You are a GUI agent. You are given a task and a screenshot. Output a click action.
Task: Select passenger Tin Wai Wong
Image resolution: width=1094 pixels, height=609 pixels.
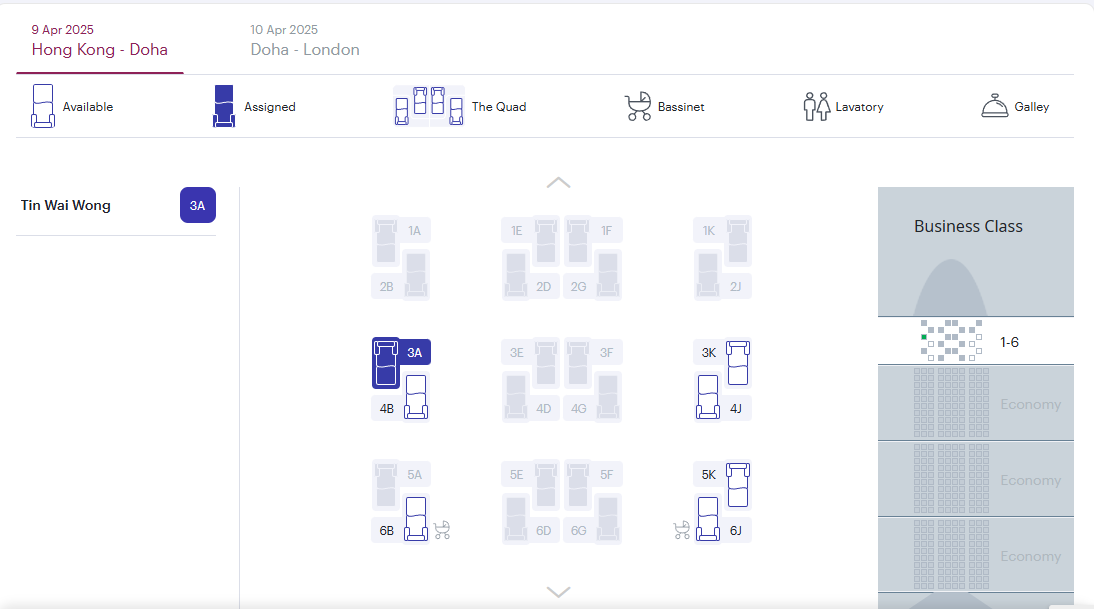click(66, 206)
